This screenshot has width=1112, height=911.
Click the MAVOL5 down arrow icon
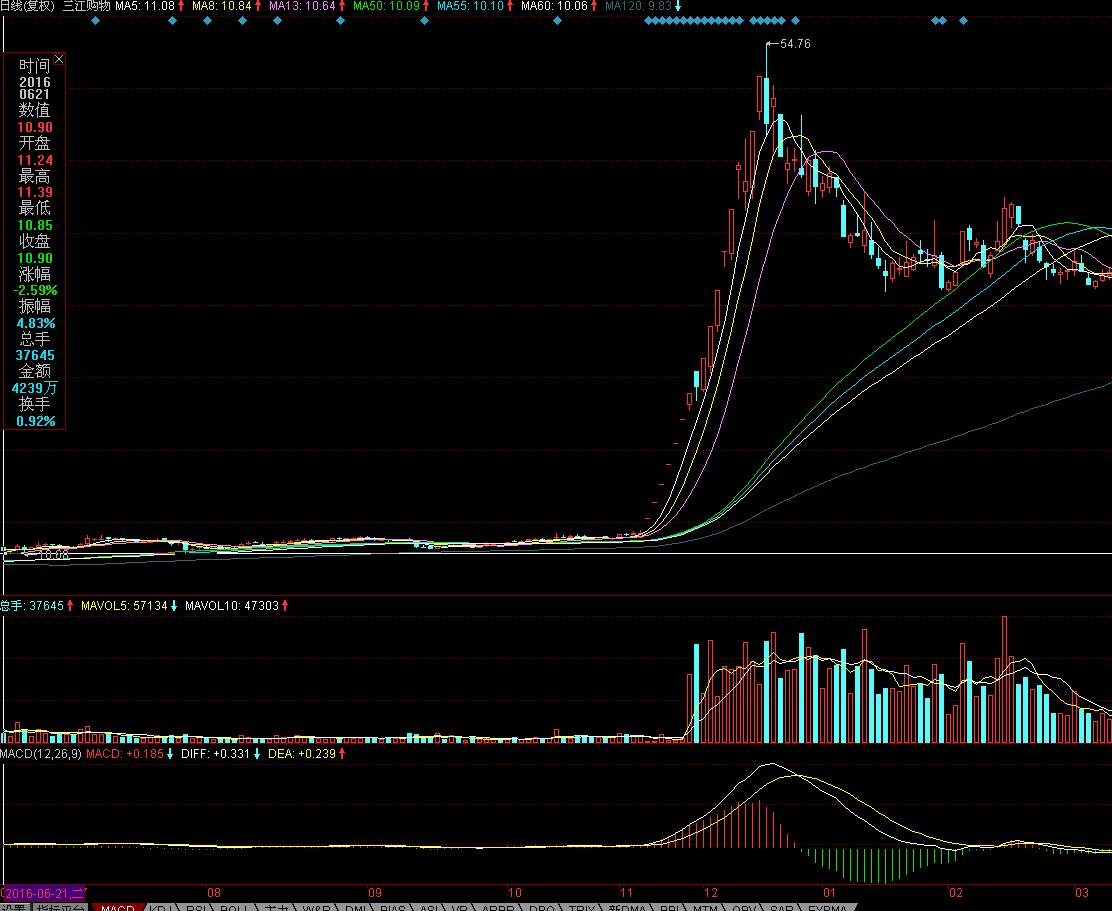coord(174,605)
